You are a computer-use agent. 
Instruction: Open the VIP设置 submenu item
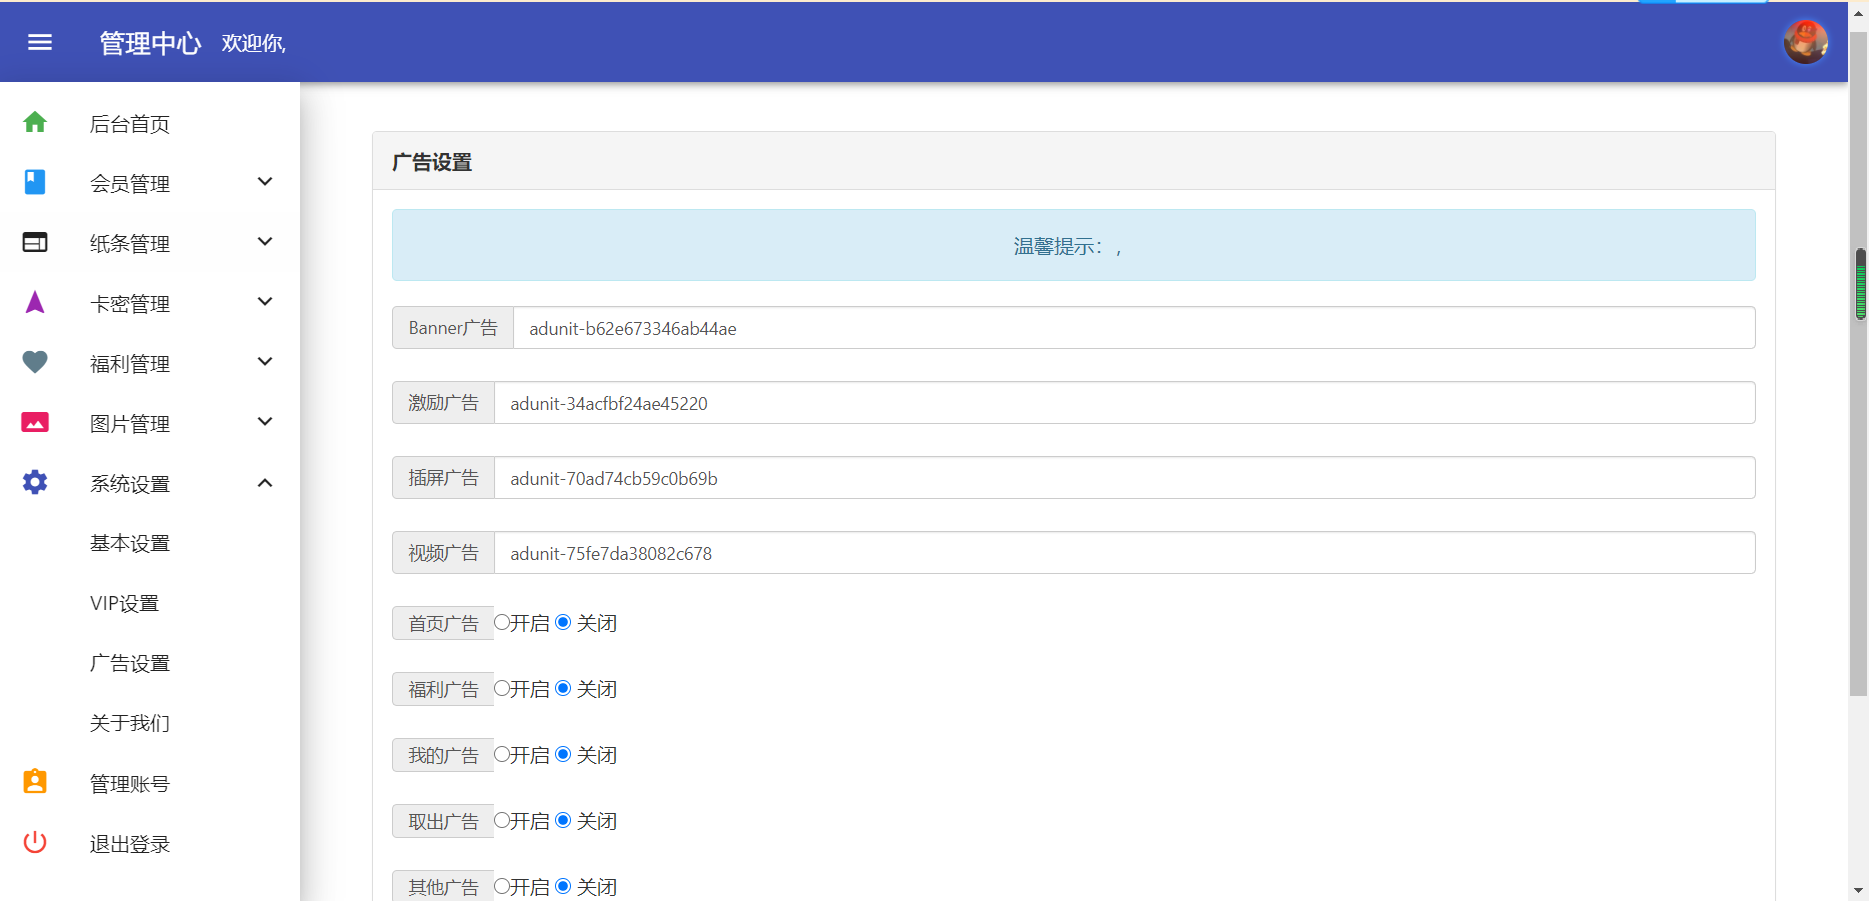(x=124, y=603)
